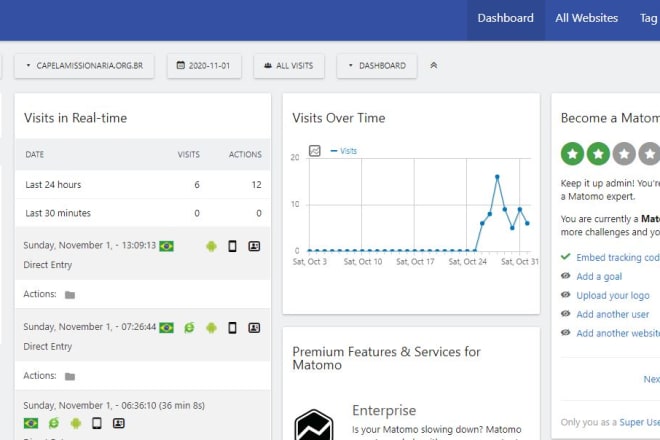This screenshot has height=440, width=660.
Task: Click the VISITS column header
Action: 189,155
